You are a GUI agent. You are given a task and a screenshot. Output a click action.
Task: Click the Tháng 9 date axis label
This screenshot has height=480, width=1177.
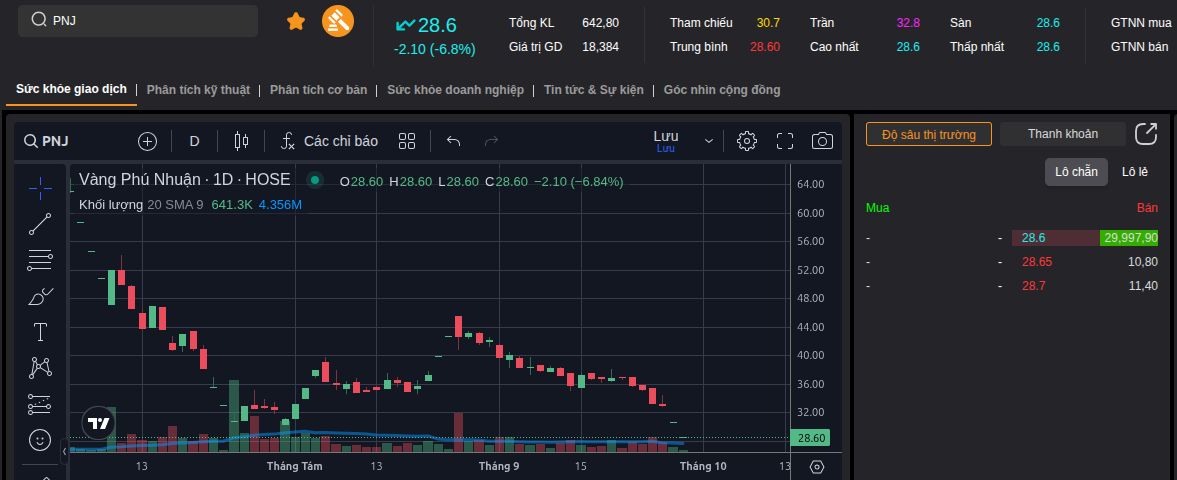[x=499, y=466]
